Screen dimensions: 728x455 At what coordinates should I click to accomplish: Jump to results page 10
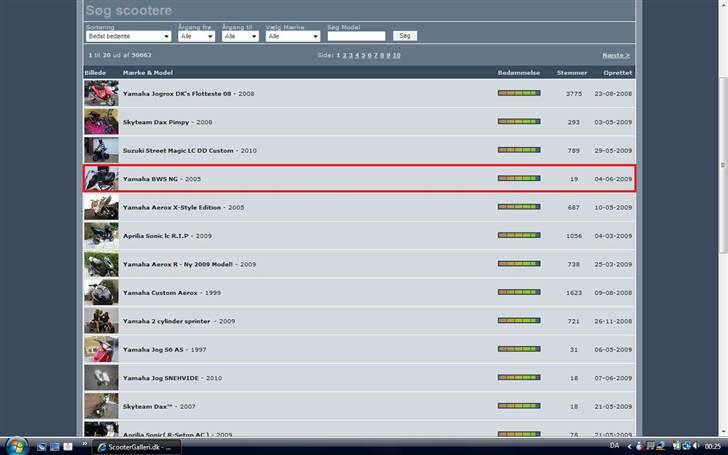pos(397,56)
